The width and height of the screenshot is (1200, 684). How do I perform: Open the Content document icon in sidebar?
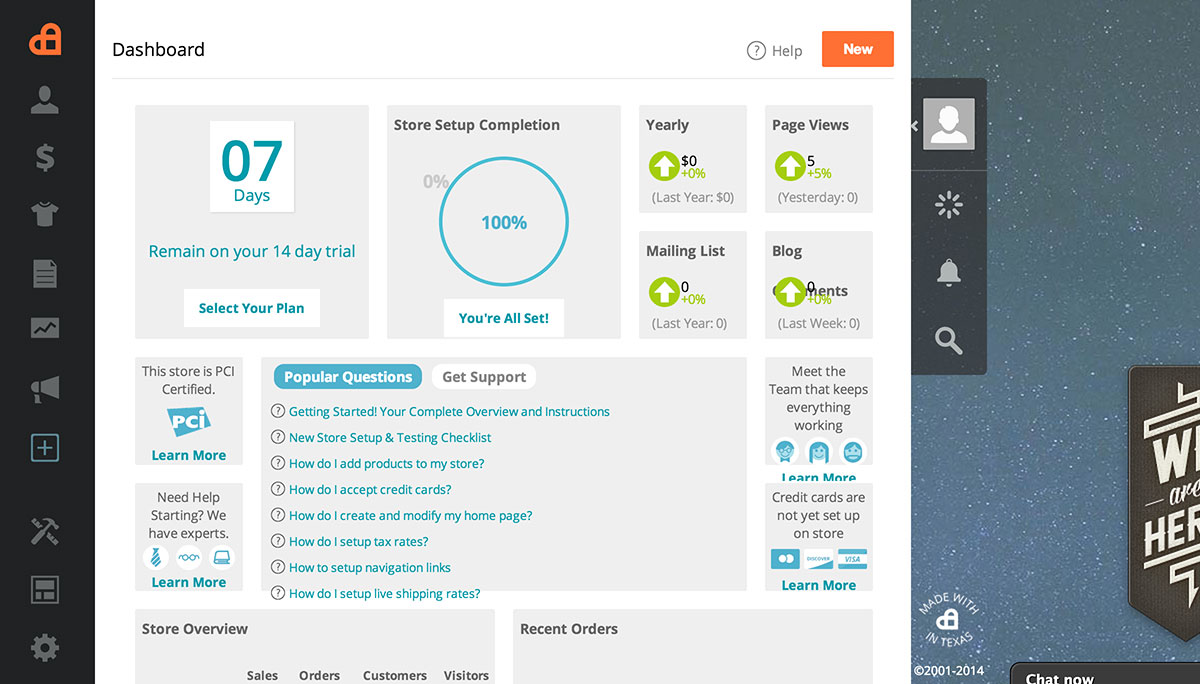click(45, 273)
